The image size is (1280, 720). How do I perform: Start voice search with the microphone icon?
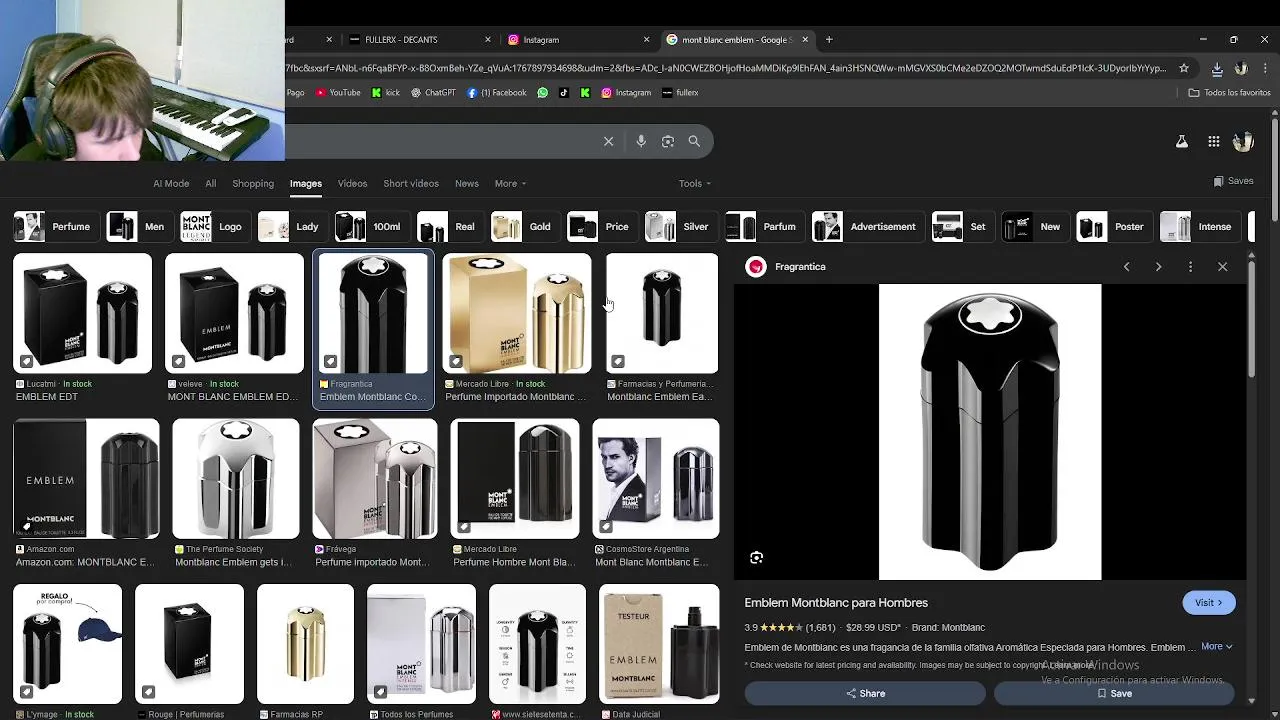click(641, 141)
